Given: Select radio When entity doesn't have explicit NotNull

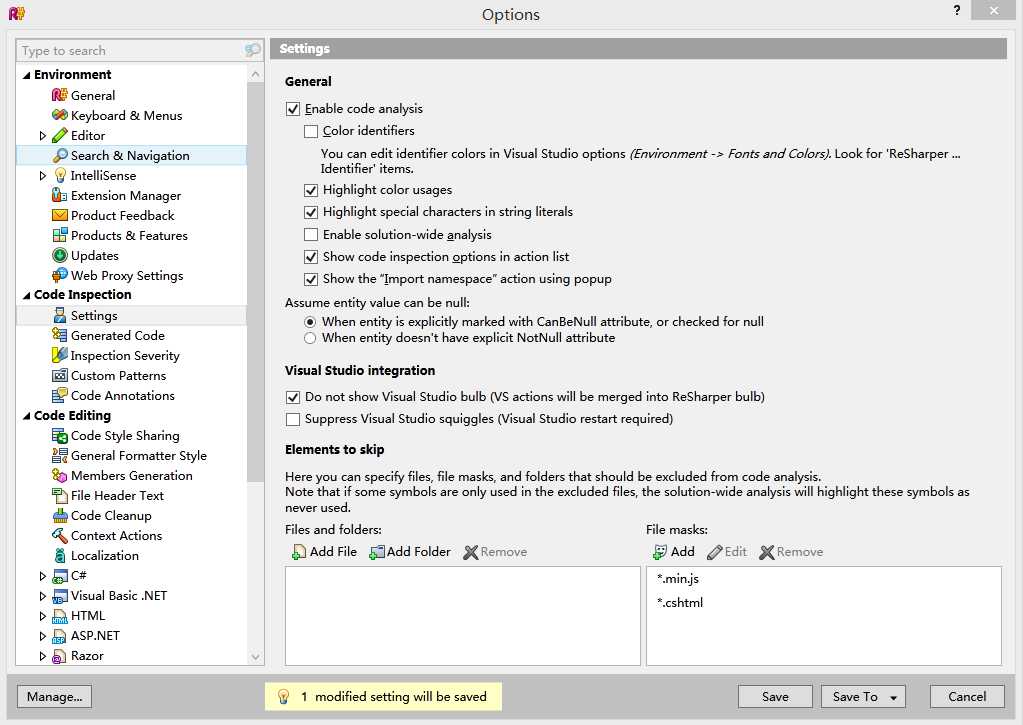Looking at the screenshot, I should (310, 338).
